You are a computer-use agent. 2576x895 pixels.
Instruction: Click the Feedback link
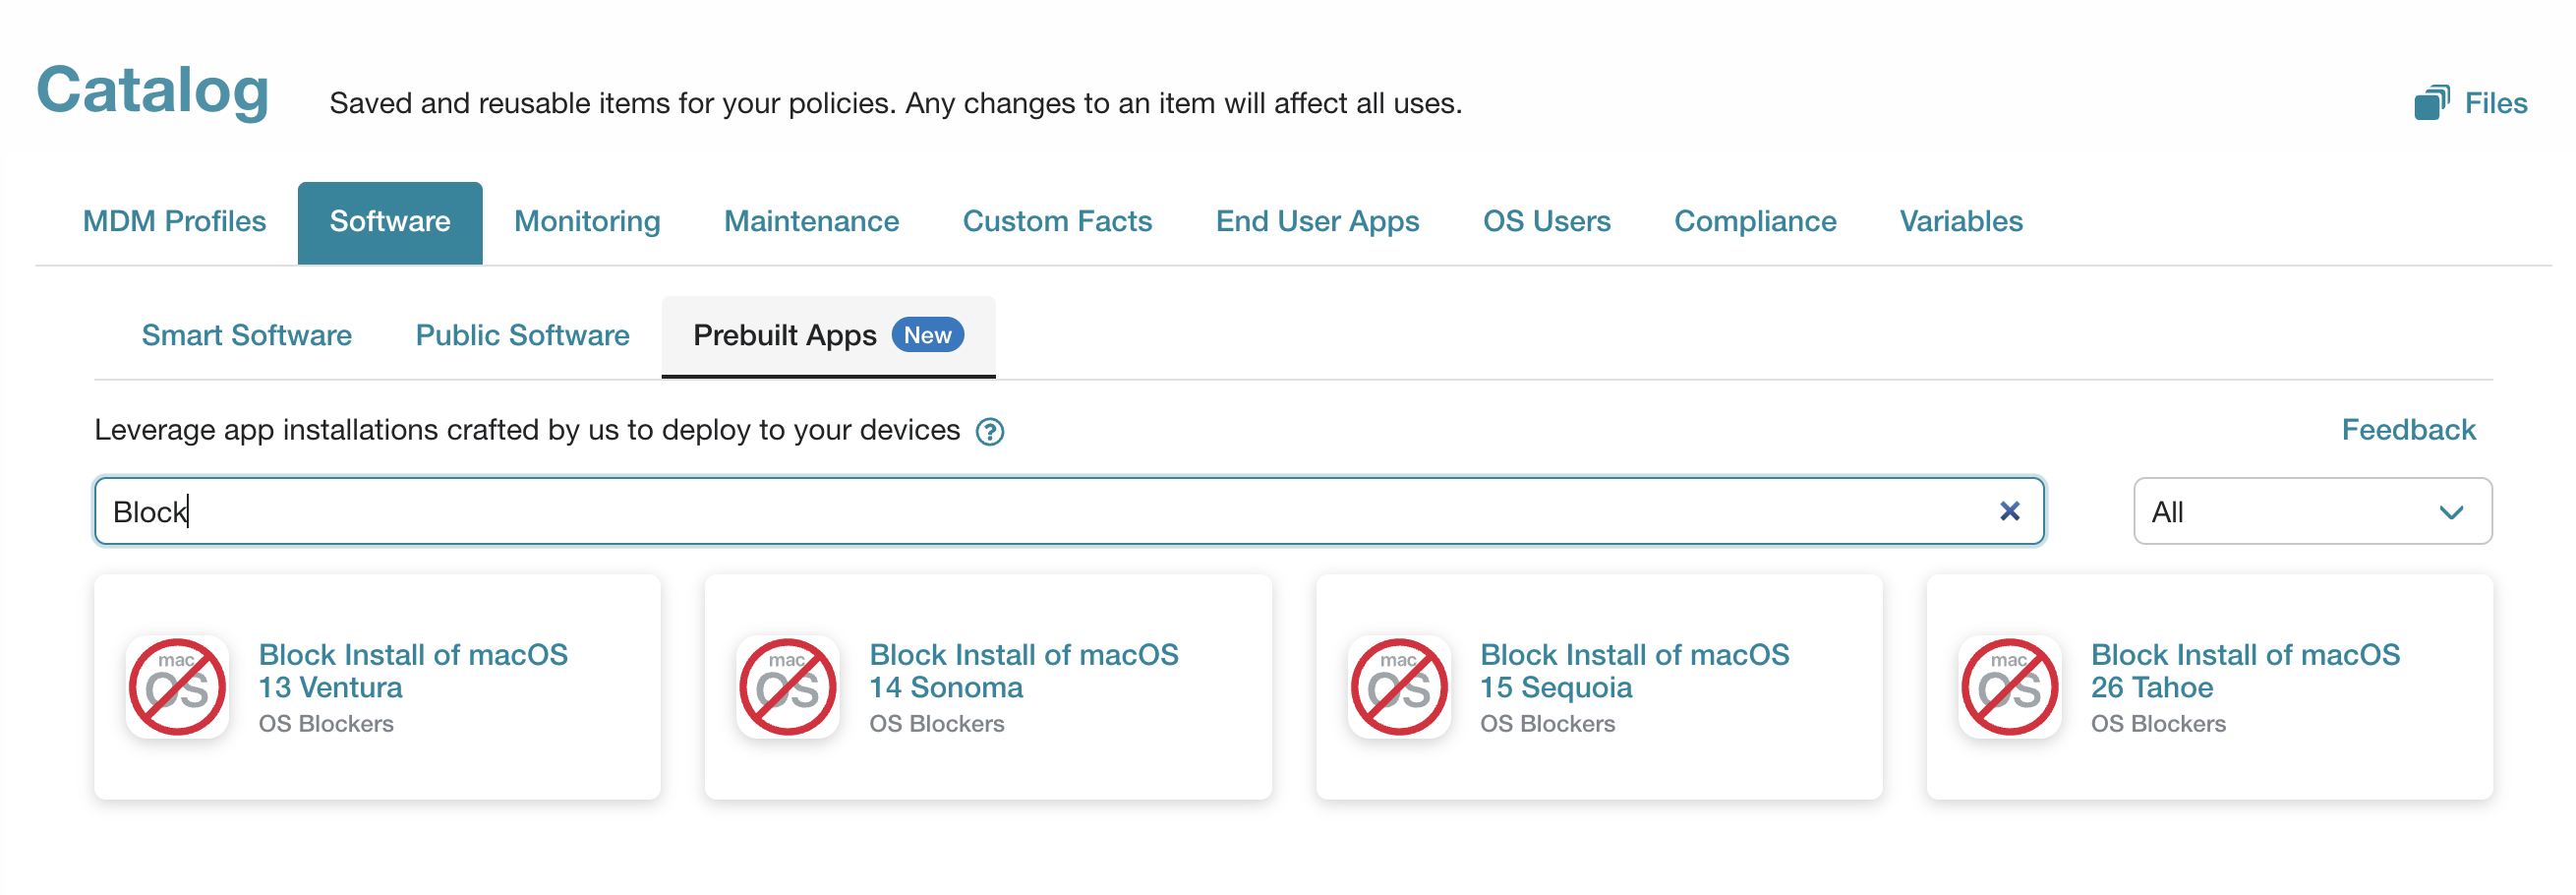pos(2408,429)
